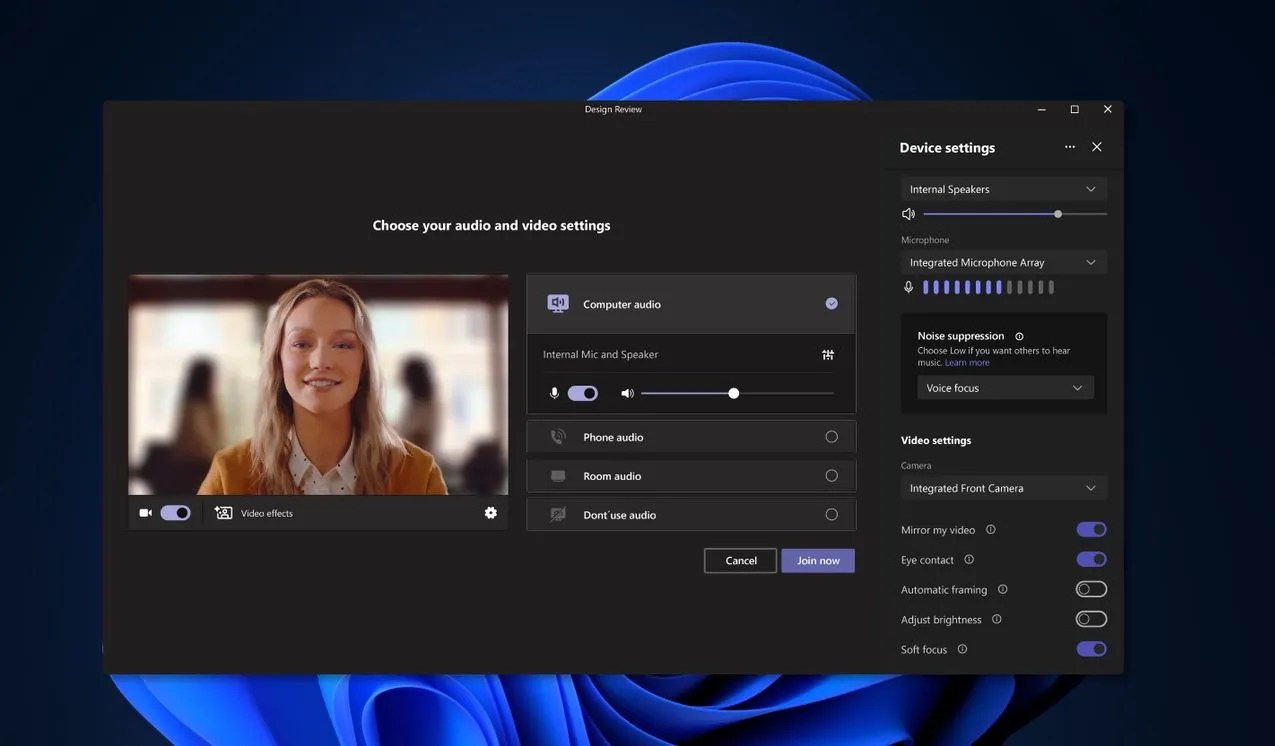Show info for Eye contact

(x=969, y=560)
